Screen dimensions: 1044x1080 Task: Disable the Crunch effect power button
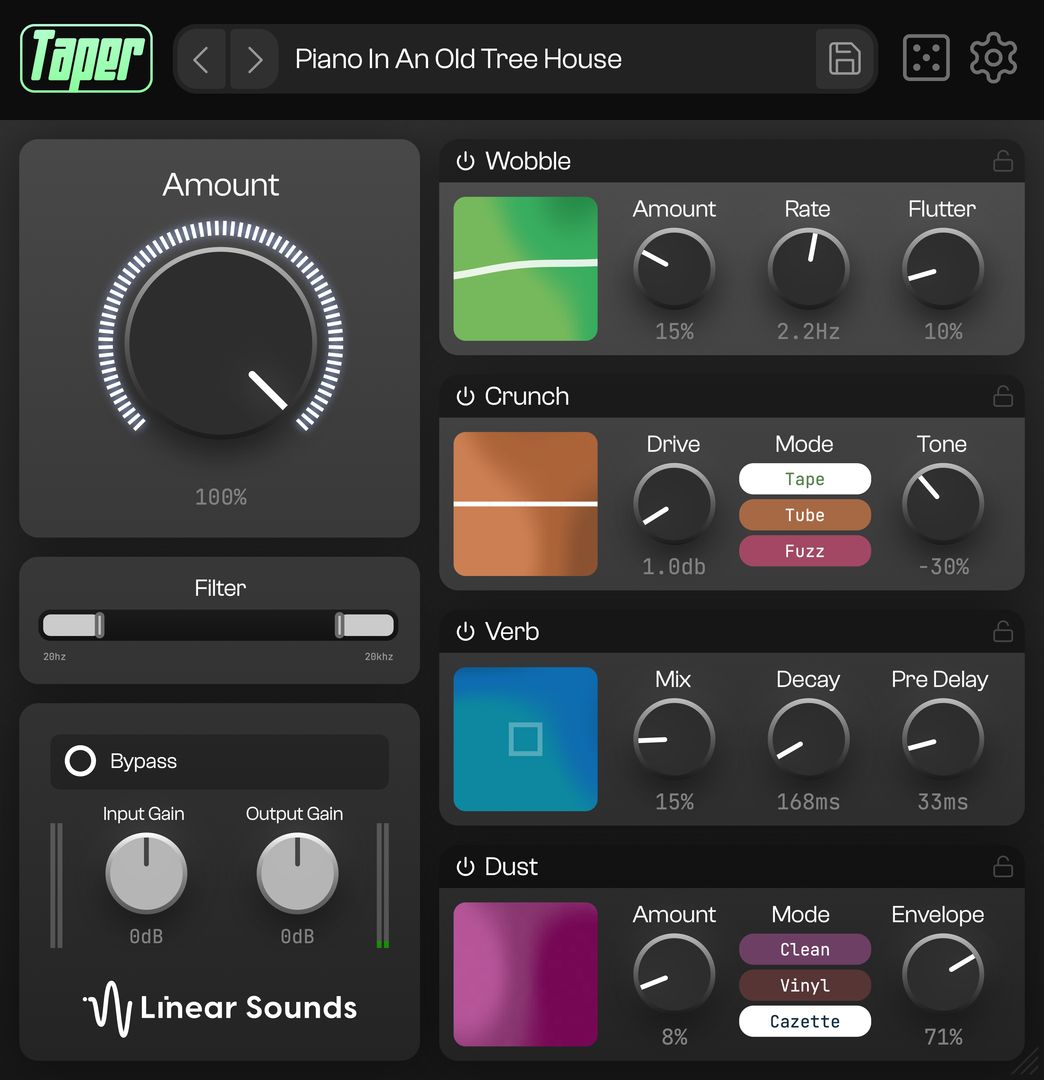[x=465, y=396]
